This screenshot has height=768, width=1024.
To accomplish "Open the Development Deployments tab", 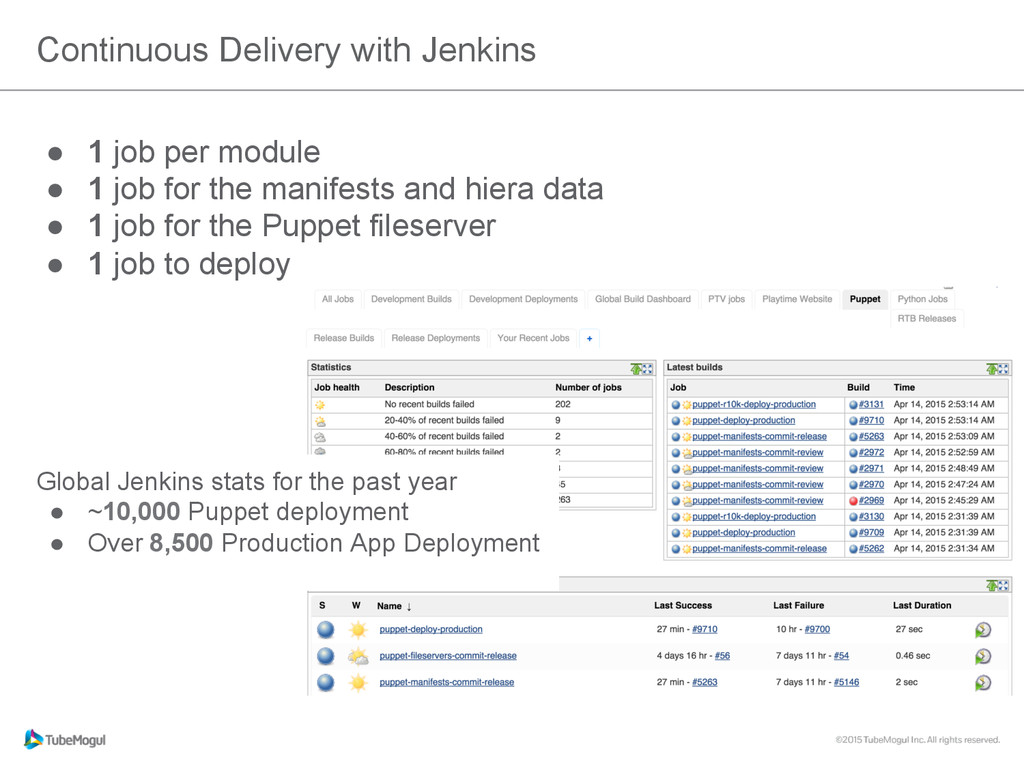I will click(523, 299).
